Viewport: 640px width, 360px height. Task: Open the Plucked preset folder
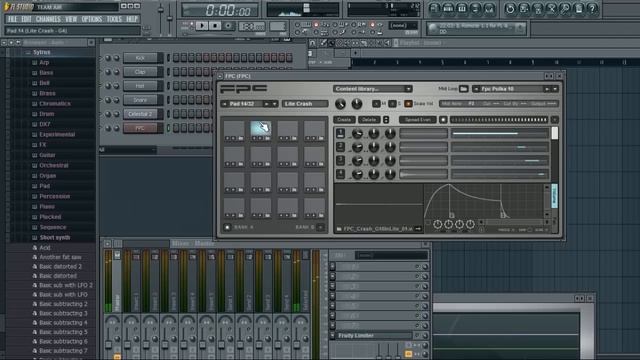point(50,217)
